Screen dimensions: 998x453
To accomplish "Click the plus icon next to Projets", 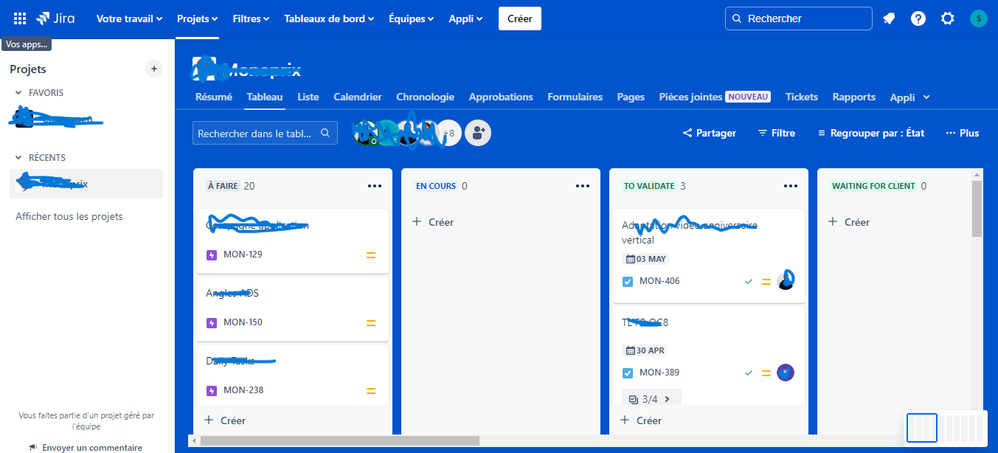I will [154, 69].
